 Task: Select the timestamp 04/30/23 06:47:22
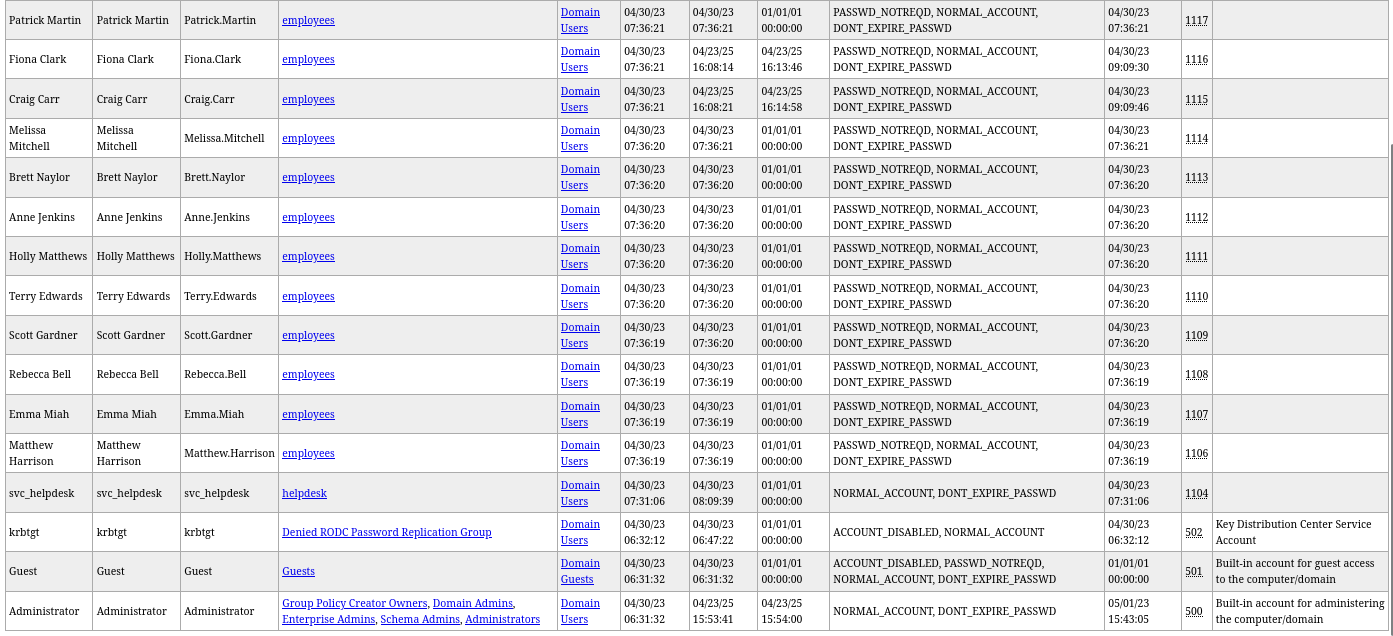(x=713, y=532)
